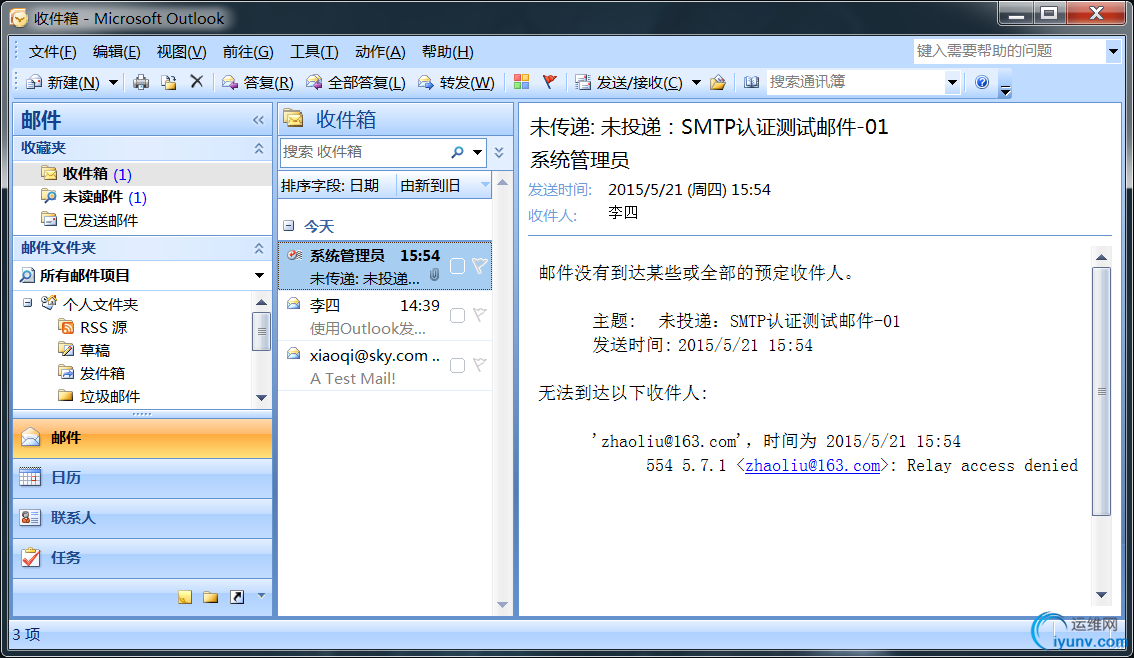Click the Shortcuts icon in the navigation pane

pos(236,597)
